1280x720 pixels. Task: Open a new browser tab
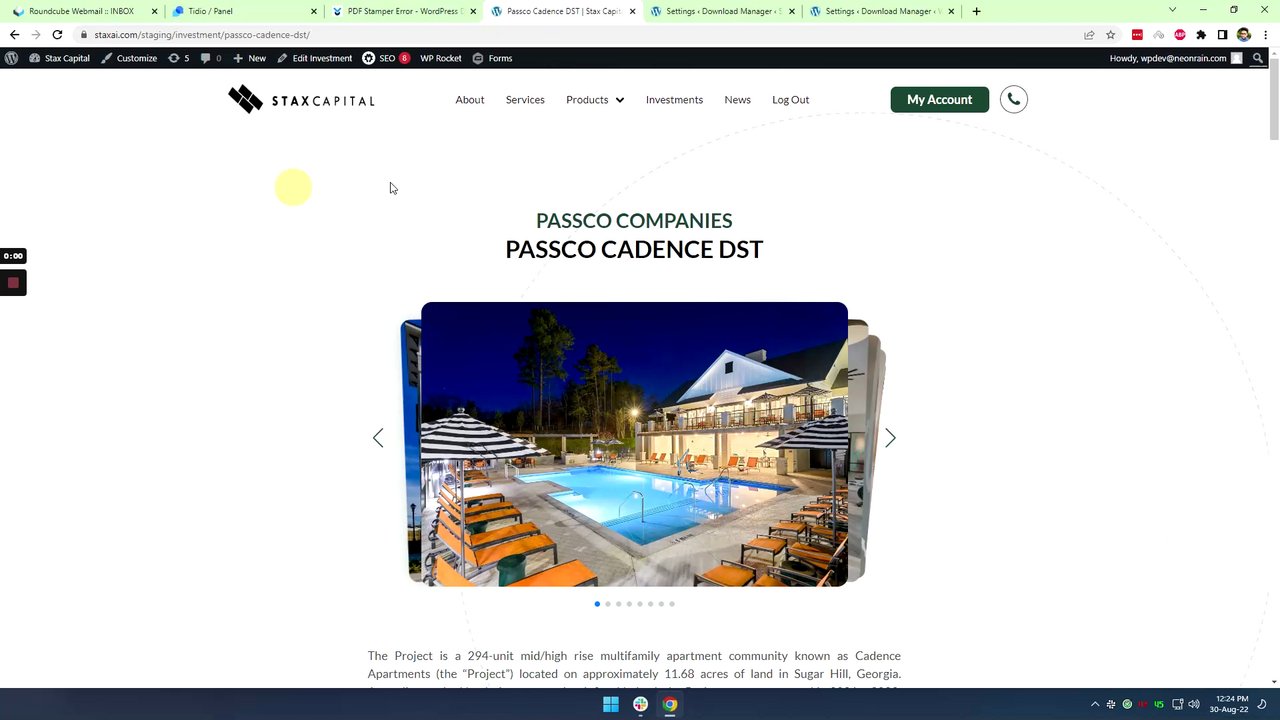coord(976,11)
